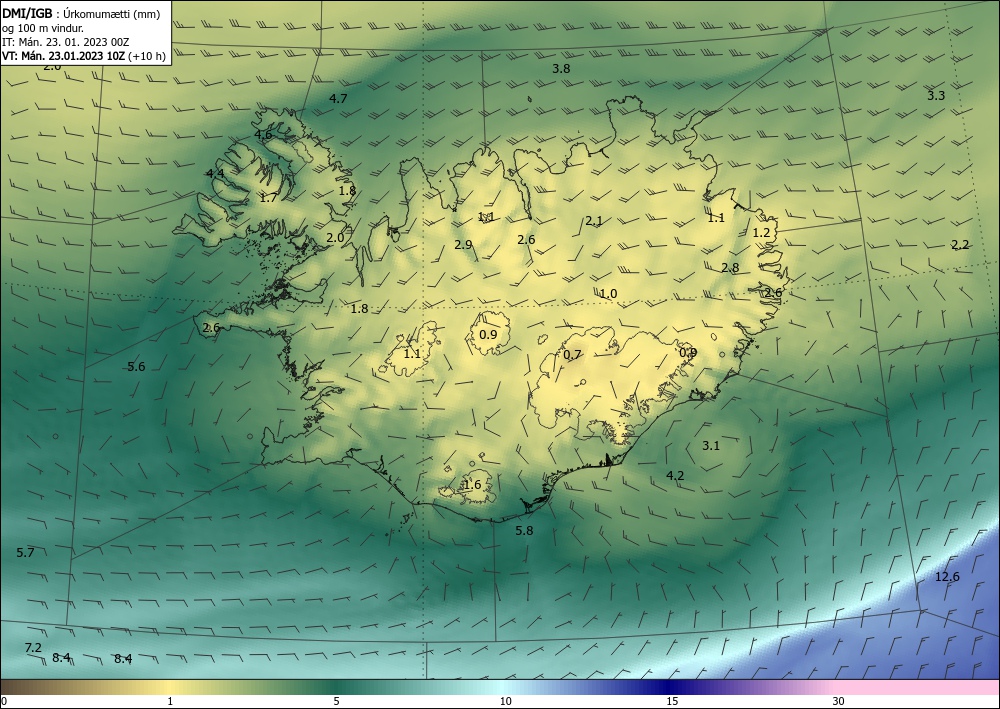
Task: Click the initial time "IT: Mán. 23. 01. 2023 00Z"
Action: tap(66, 42)
